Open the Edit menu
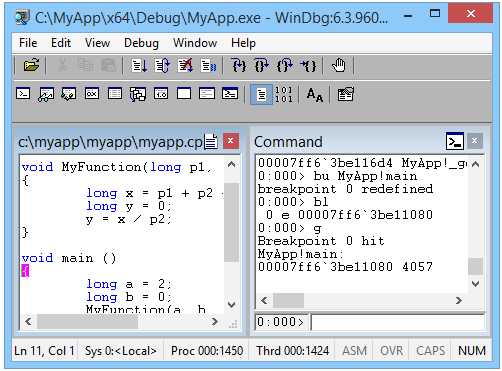This screenshot has width=502, height=371. coord(61,43)
